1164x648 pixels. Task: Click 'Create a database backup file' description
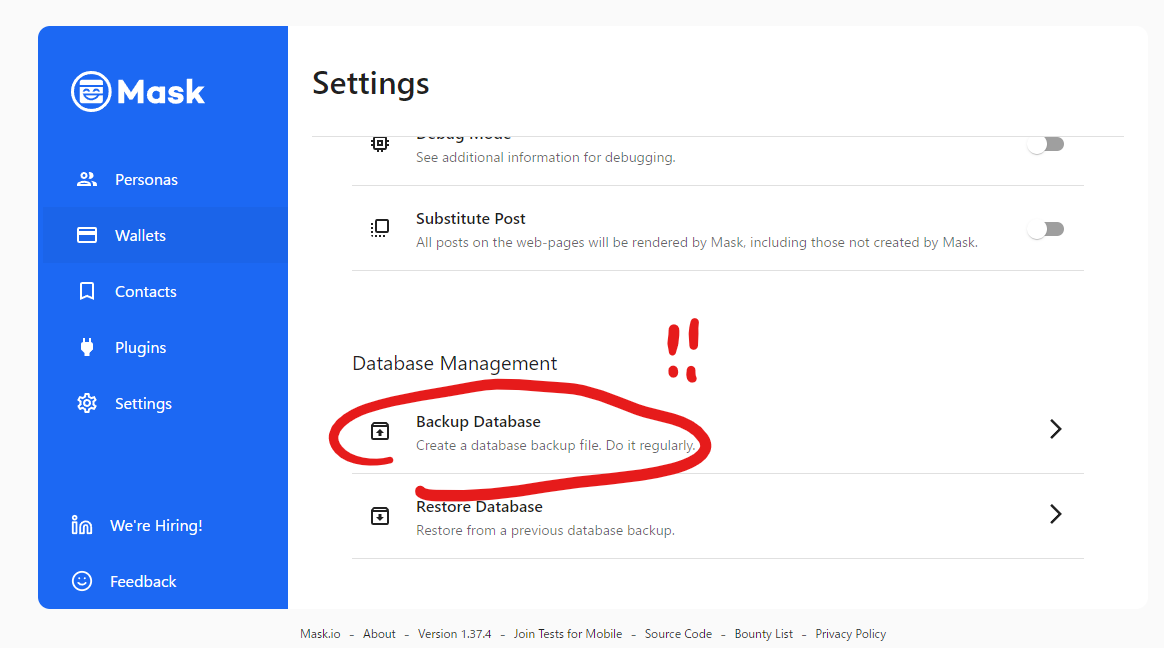pos(555,445)
